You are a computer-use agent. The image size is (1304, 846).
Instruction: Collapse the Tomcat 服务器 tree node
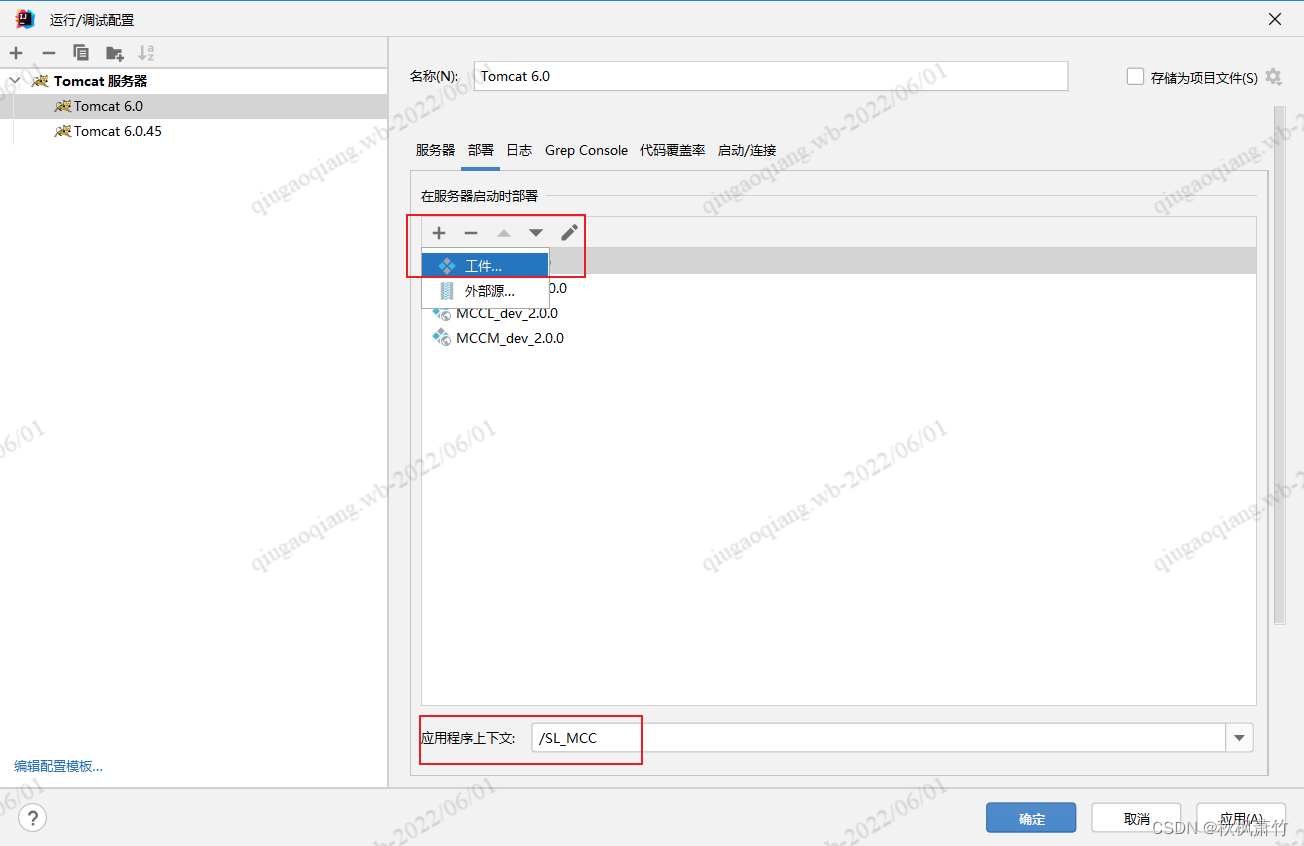click(x=14, y=81)
